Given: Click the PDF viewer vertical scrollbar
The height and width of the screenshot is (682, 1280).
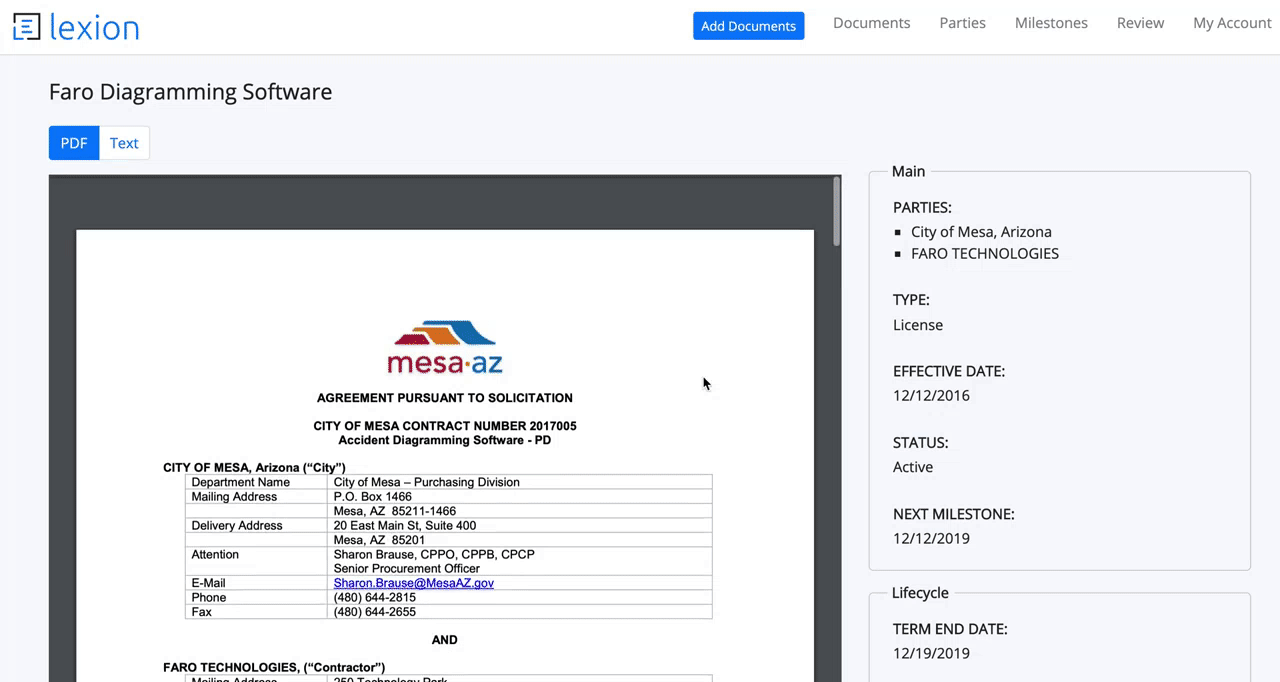Looking at the screenshot, I should click(836, 212).
